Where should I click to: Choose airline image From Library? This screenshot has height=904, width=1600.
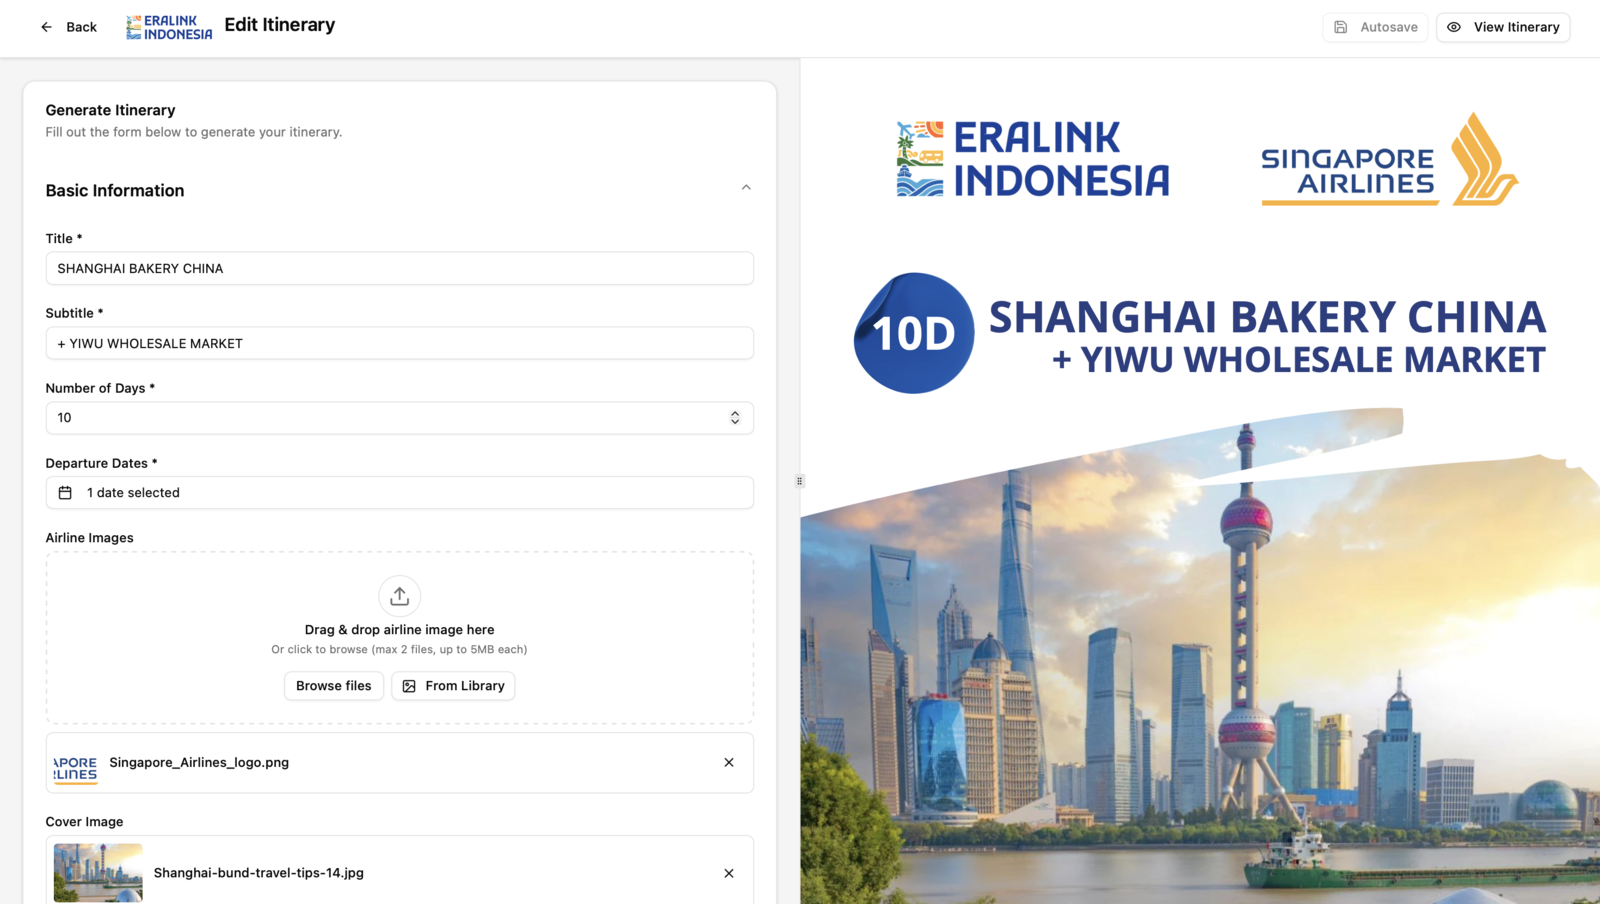coord(453,686)
